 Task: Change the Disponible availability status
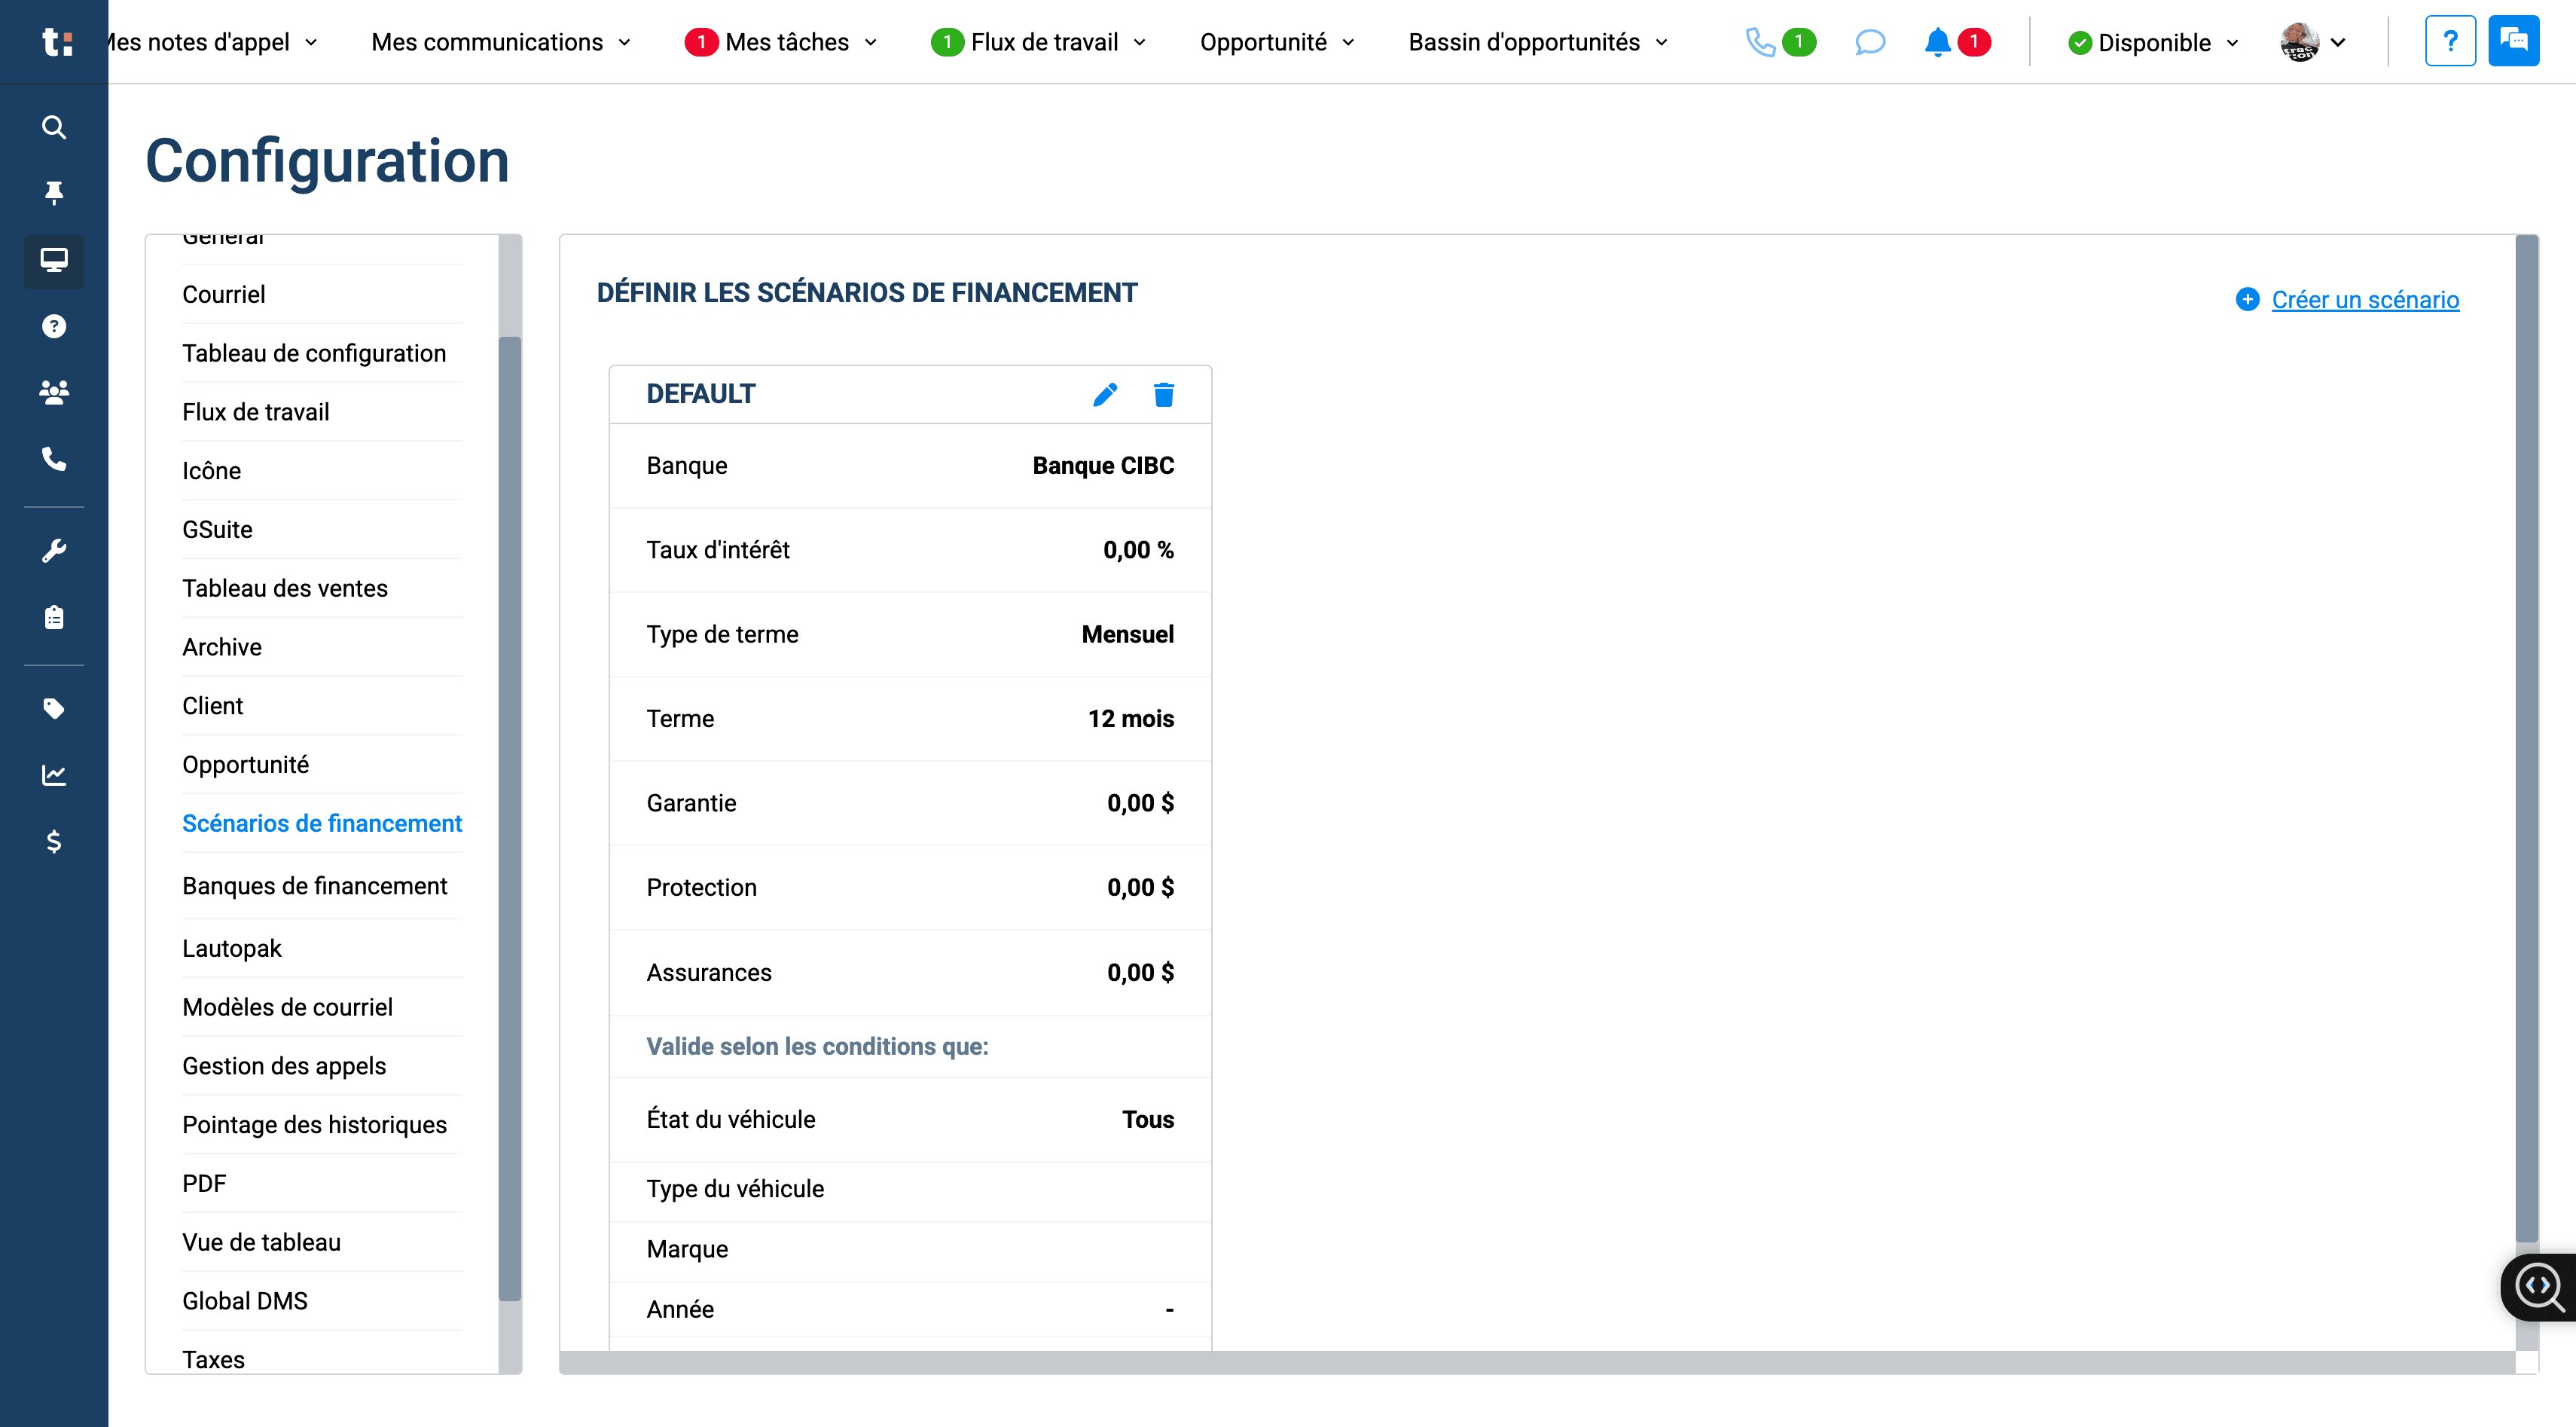click(2153, 43)
